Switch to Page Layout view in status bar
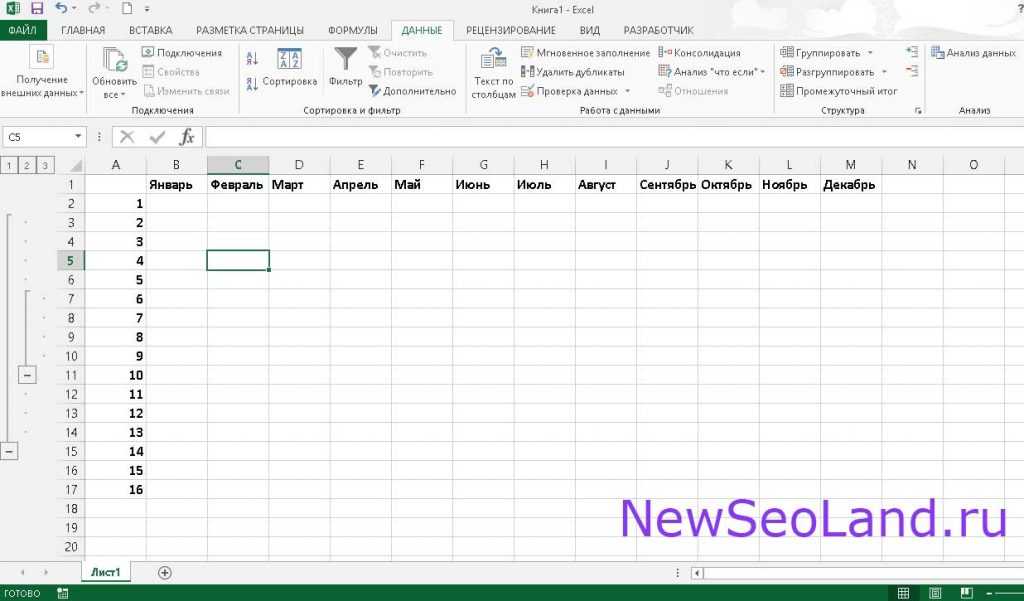This screenshot has height=601, width=1024. click(935, 593)
